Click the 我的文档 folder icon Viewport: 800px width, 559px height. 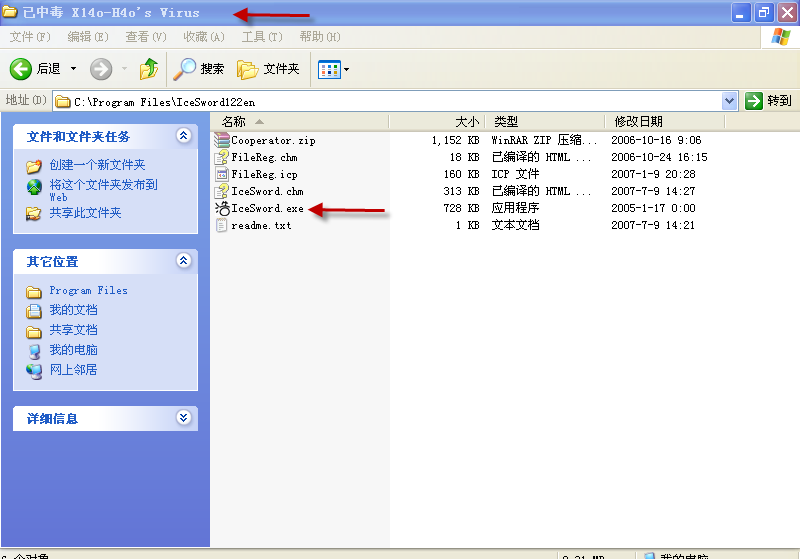pos(34,311)
